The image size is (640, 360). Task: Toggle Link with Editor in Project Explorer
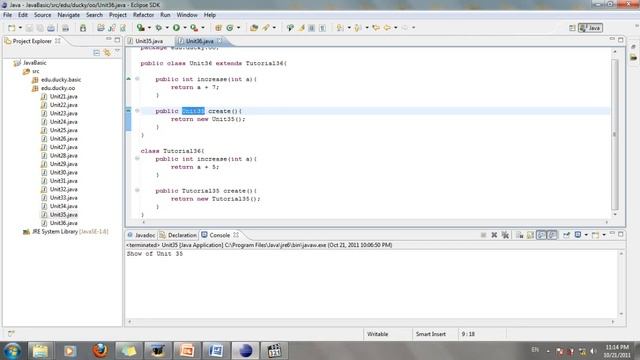pos(107,53)
